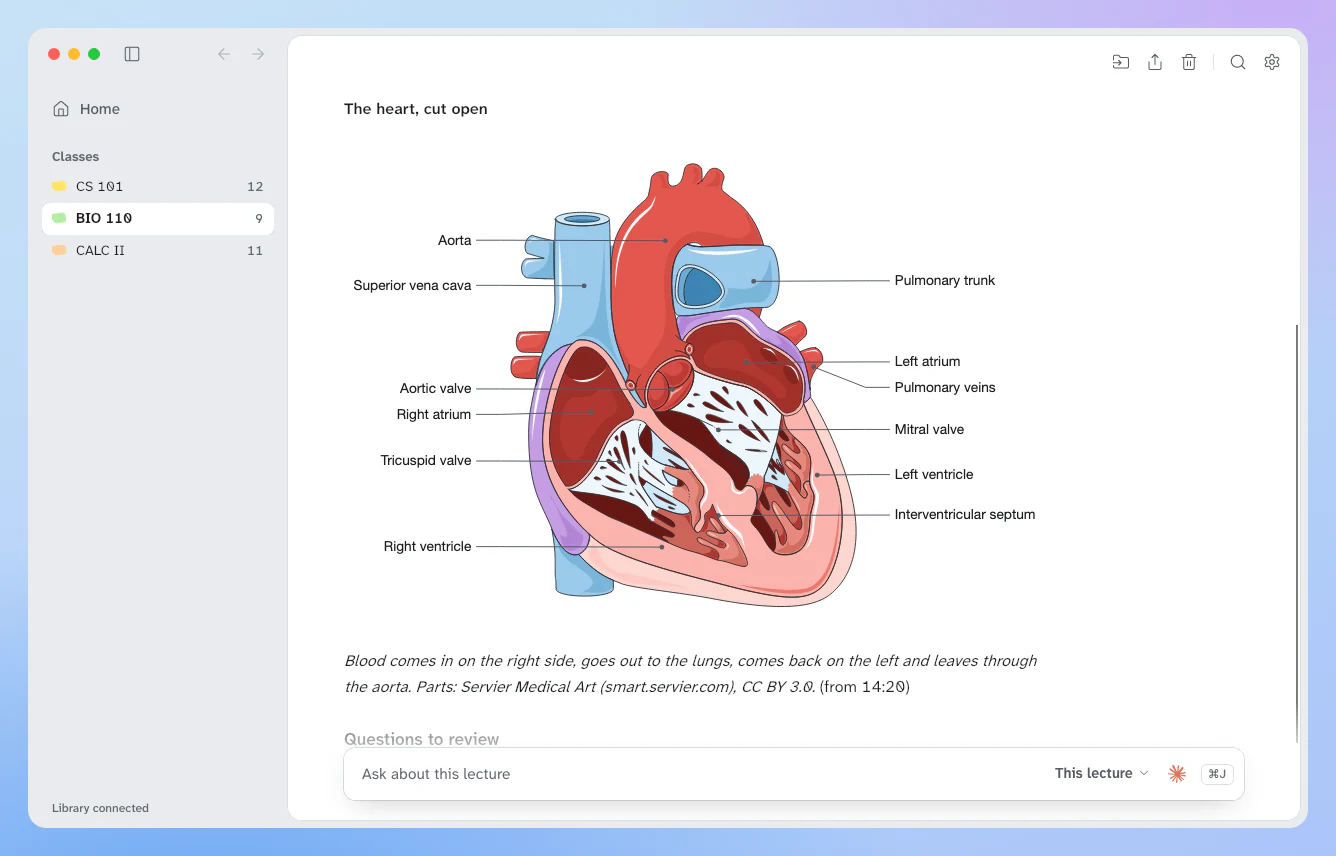Click the Tricuspid valve label
The height and width of the screenshot is (856, 1336).
pyautogui.click(x=426, y=460)
